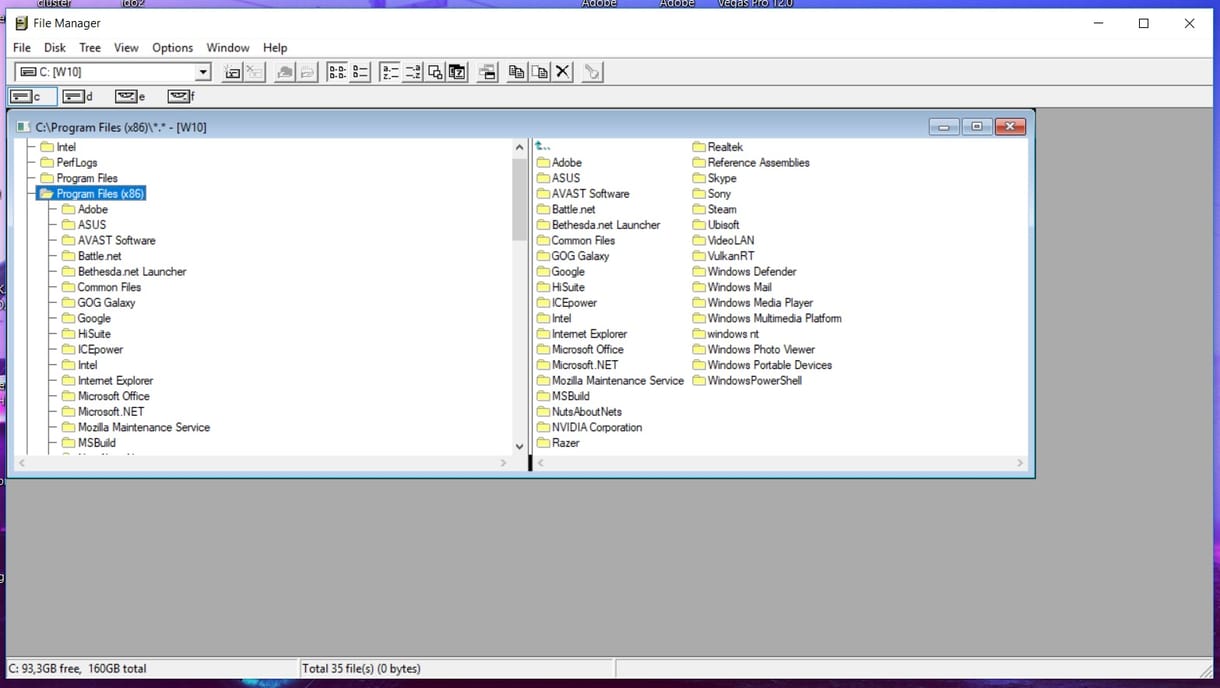The image size is (1220, 688).
Task: Show all file details view icon
Action: pyautogui.click(x=360, y=72)
